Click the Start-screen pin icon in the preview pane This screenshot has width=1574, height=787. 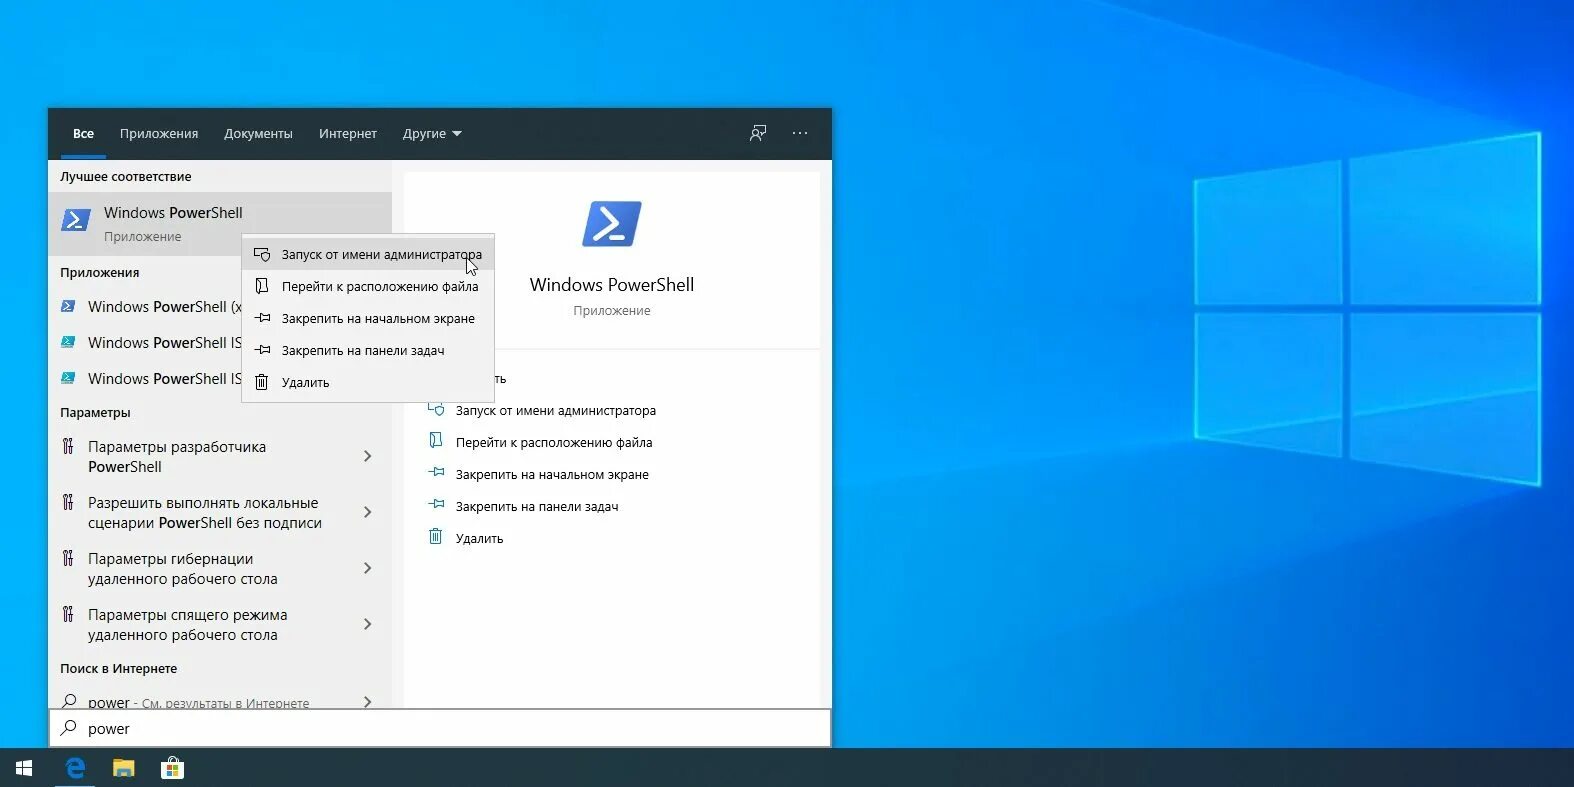(436, 473)
